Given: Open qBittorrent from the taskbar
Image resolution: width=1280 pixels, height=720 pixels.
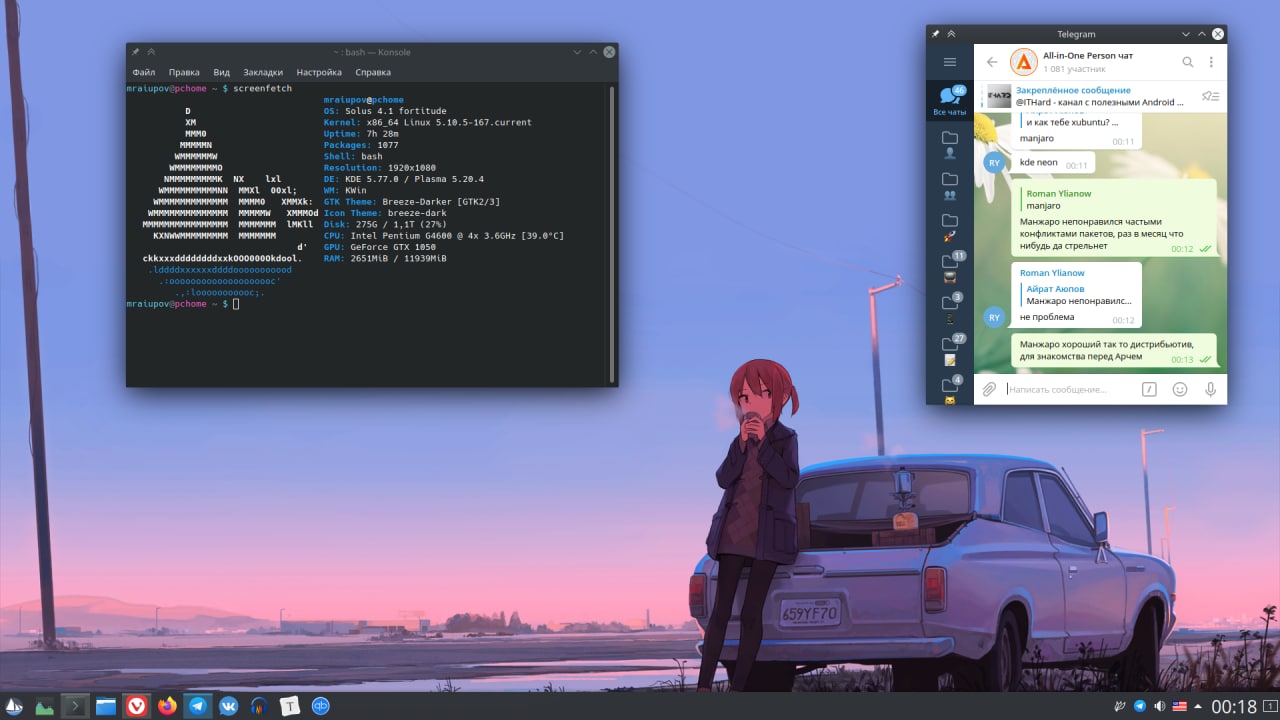Looking at the screenshot, I should pyautogui.click(x=321, y=706).
